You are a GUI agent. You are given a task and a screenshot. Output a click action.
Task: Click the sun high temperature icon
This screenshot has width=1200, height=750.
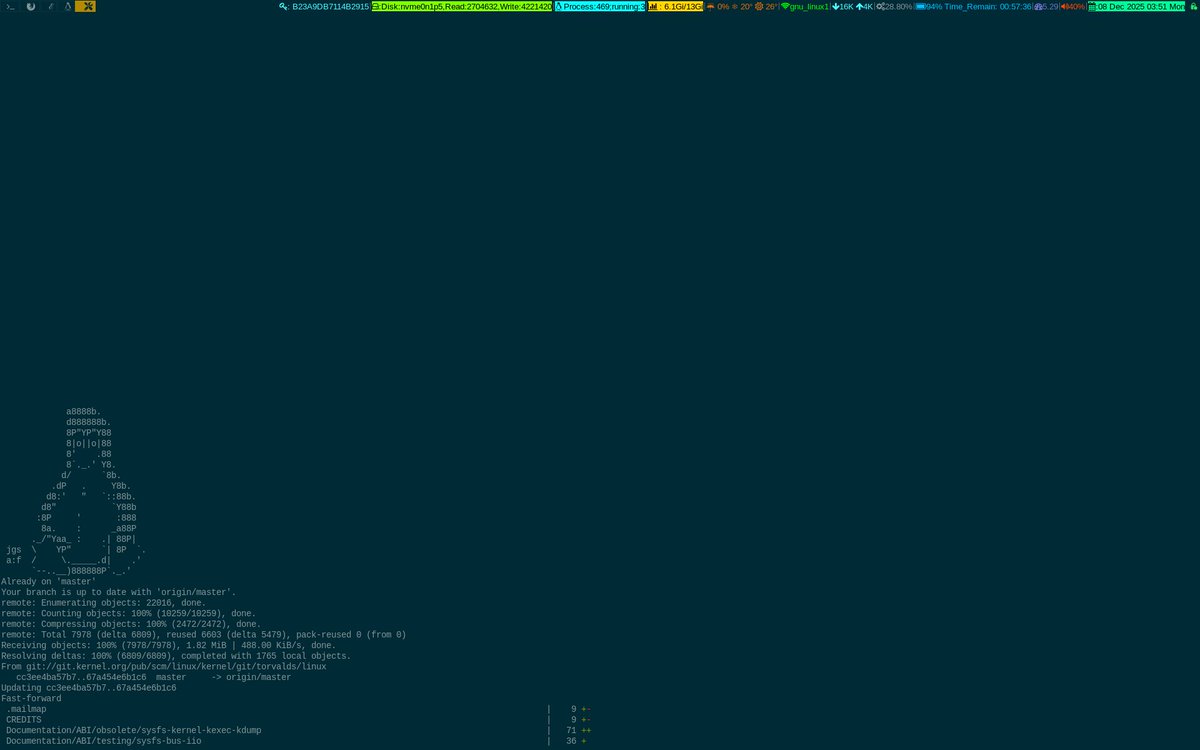tap(760, 6)
